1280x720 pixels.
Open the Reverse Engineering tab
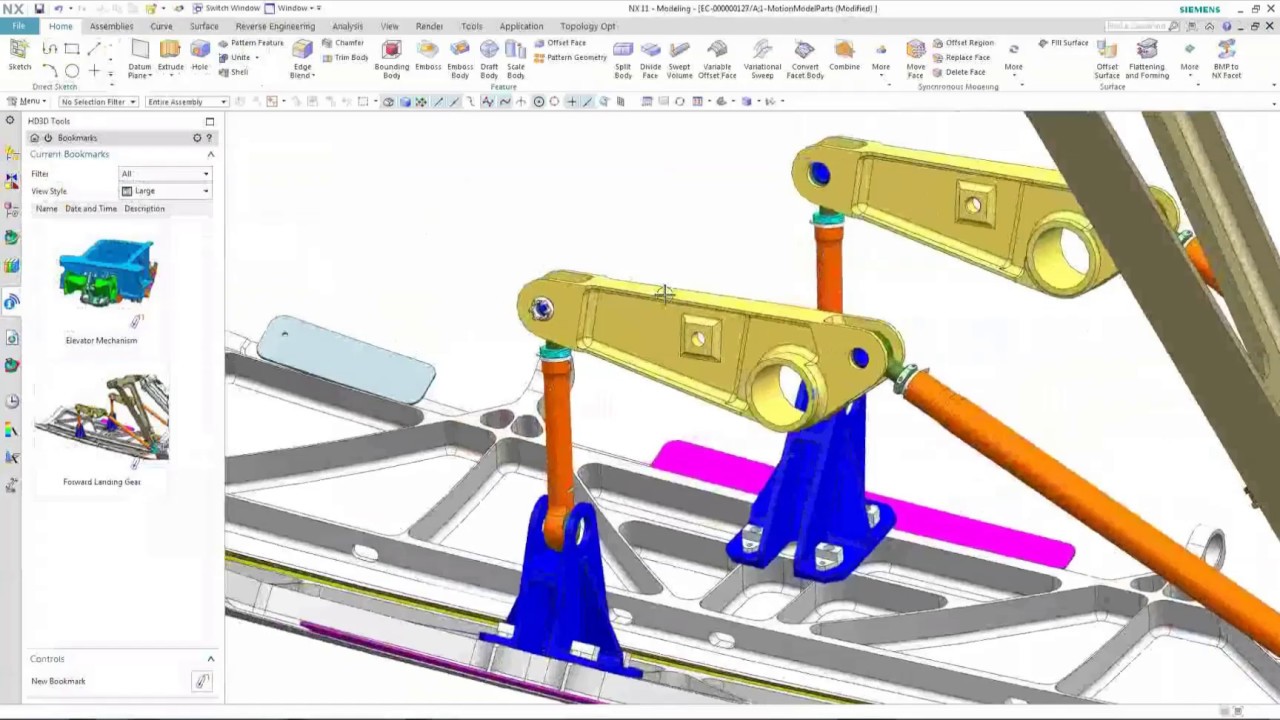pyautogui.click(x=275, y=26)
